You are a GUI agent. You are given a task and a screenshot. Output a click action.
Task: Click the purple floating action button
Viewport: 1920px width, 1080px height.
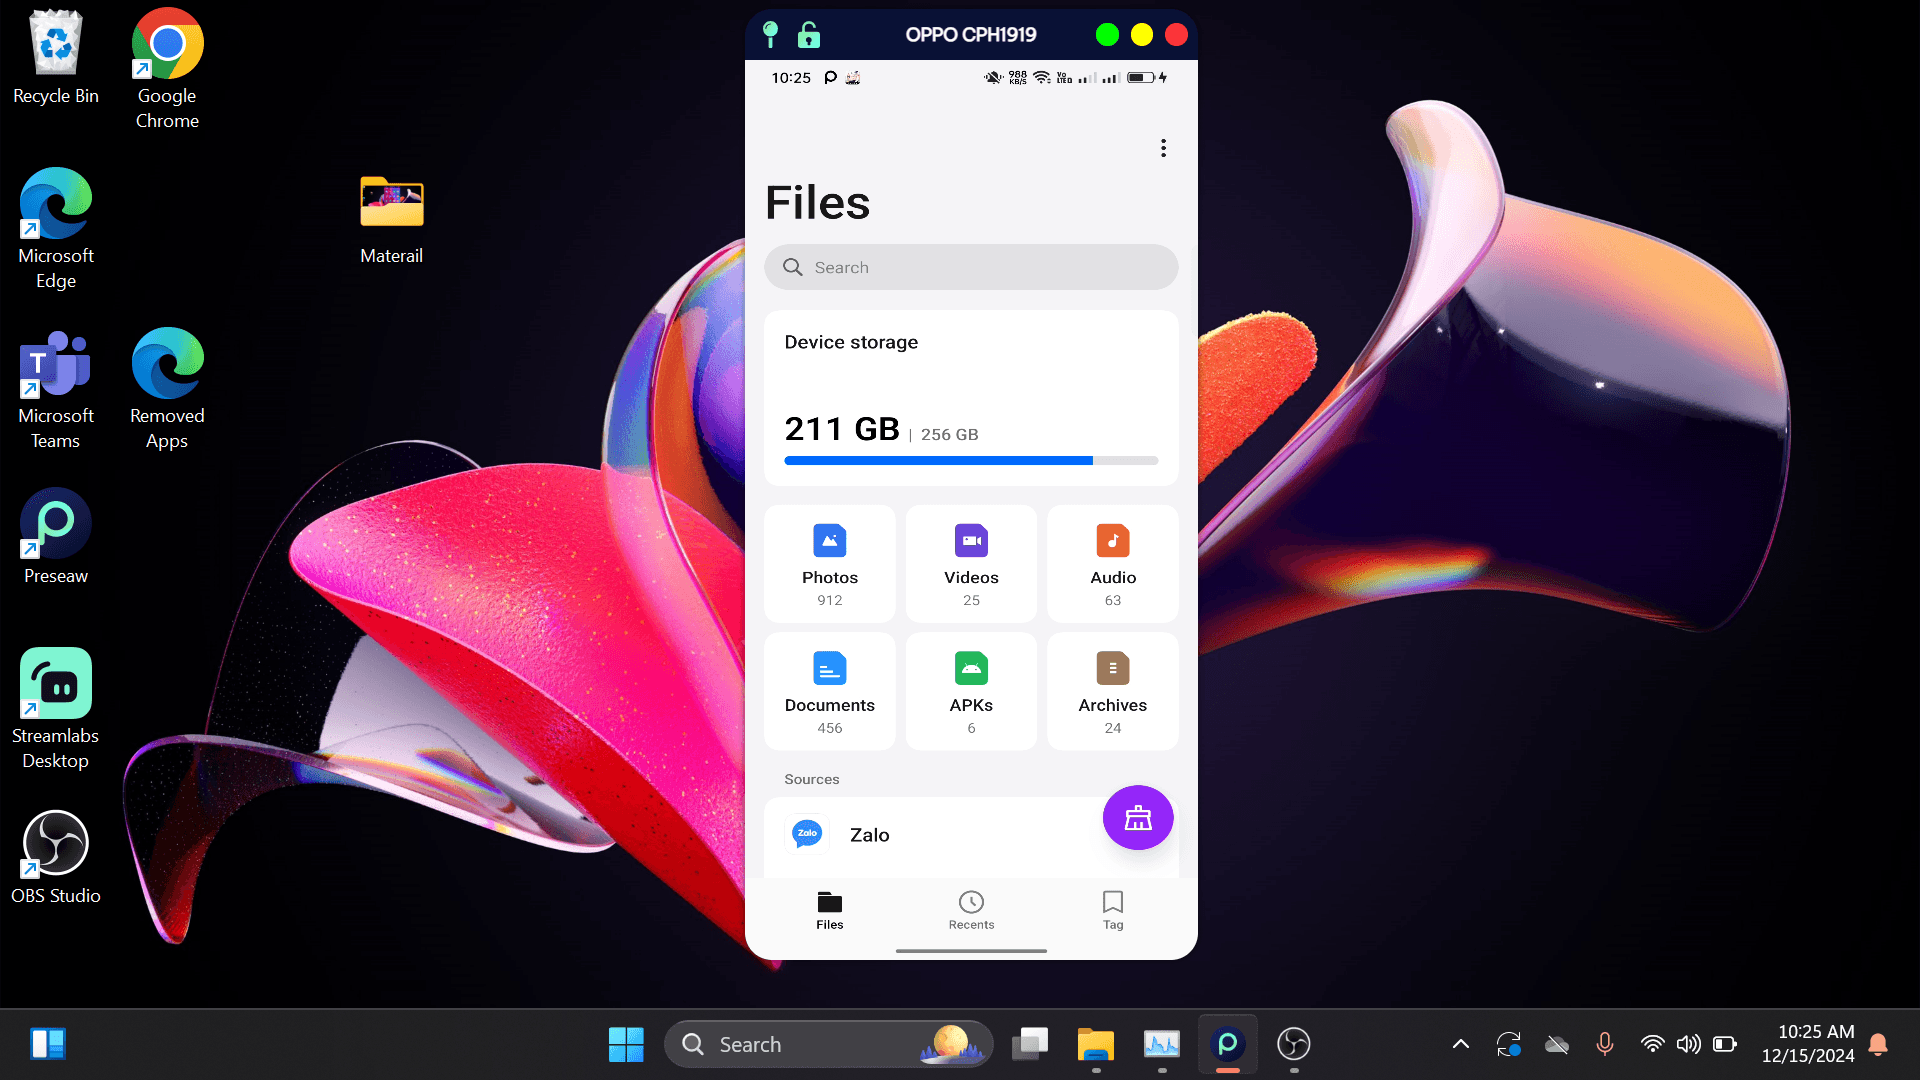[x=1138, y=818]
